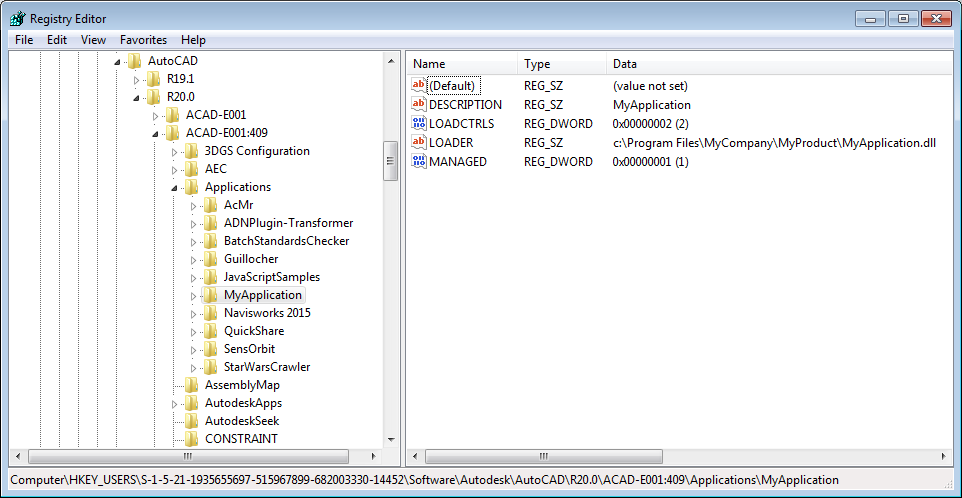This screenshot has height=498, width=962.
Task: Select the AutodeskSeek key in tree
Action: click(241, 421)
